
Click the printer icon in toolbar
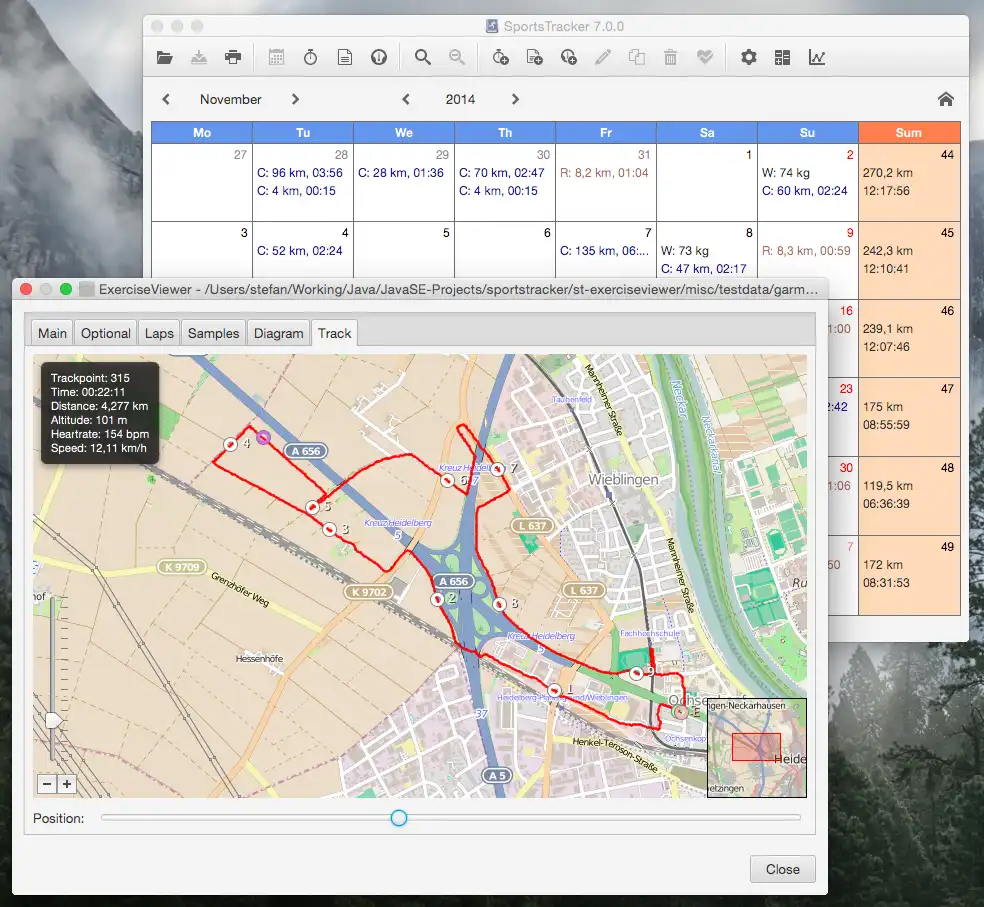point(233,58)
